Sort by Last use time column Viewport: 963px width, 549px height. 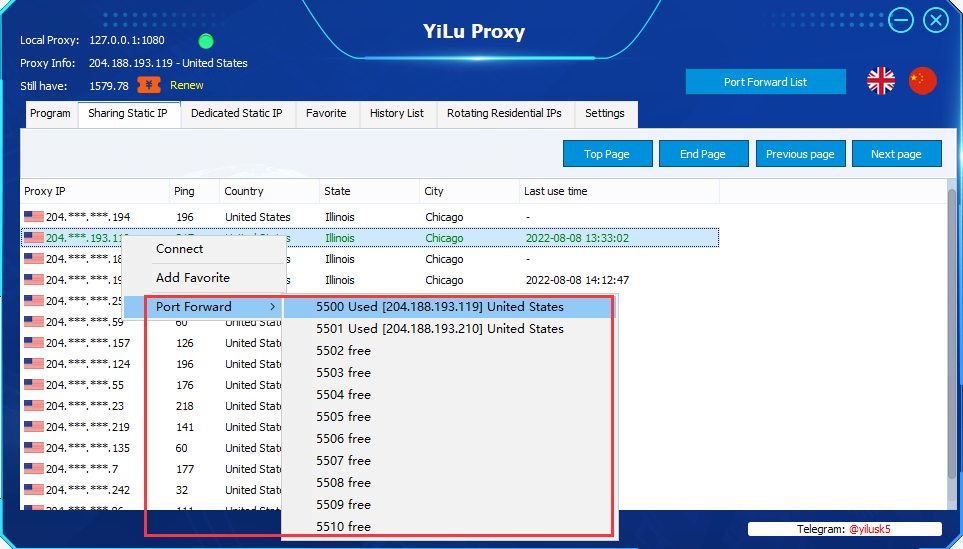pyautogui.click(x=619, y=191)
